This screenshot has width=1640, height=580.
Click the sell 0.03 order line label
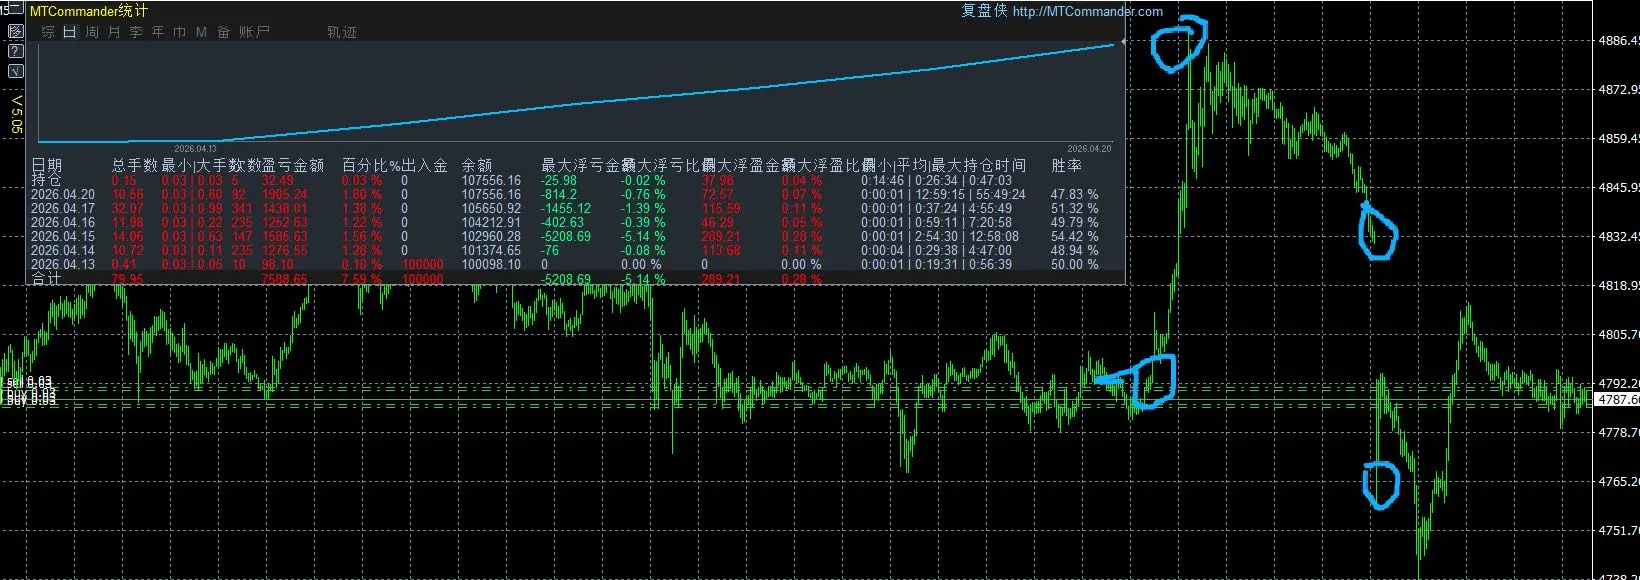pos(29,382)
